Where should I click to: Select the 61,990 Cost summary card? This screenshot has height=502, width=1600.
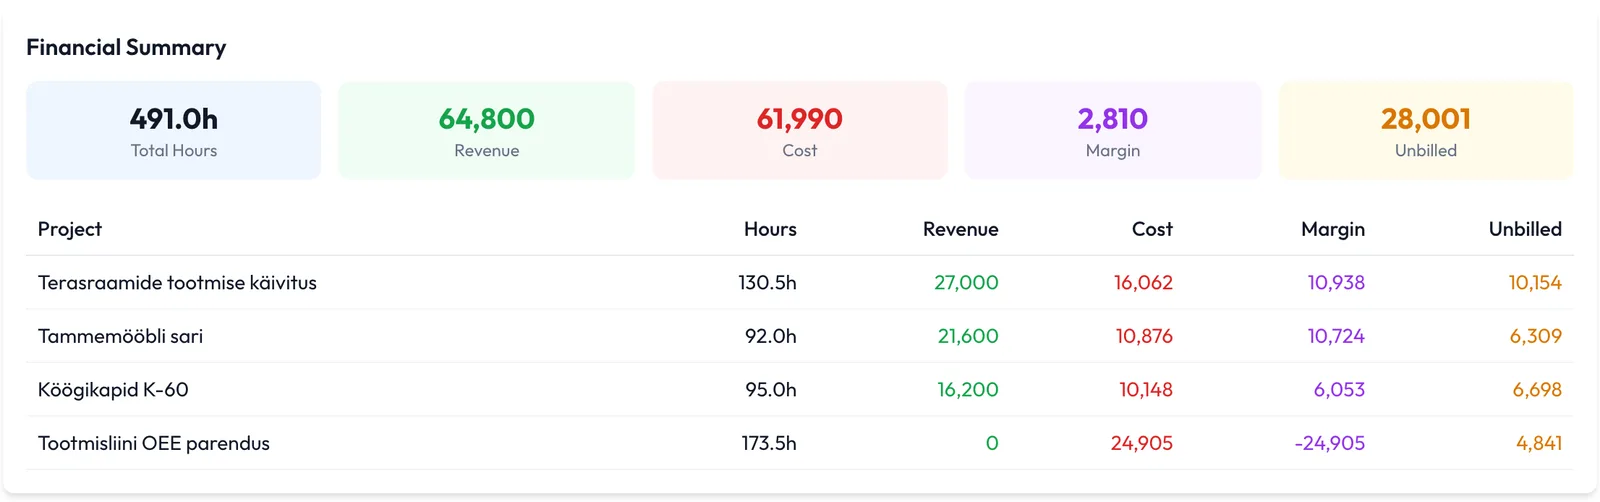[800, 131]
